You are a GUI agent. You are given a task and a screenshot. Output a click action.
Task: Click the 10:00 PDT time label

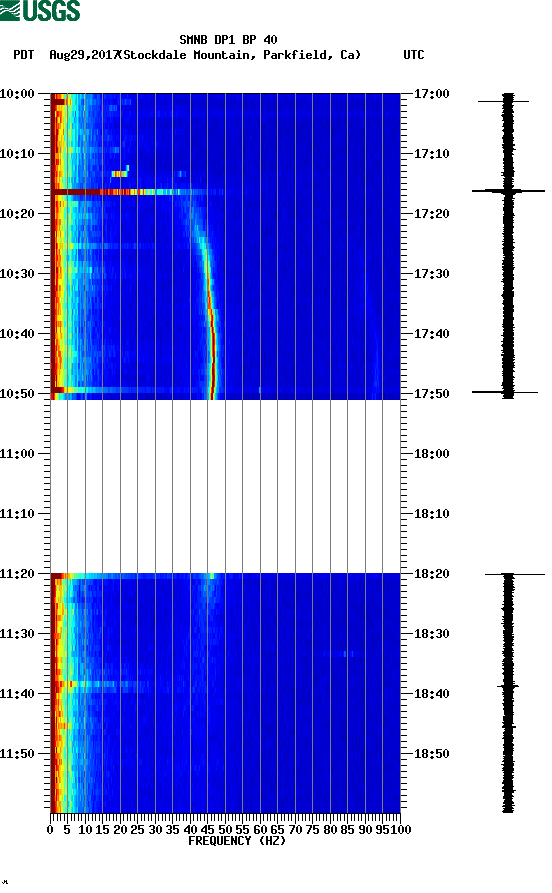(17, 93)
